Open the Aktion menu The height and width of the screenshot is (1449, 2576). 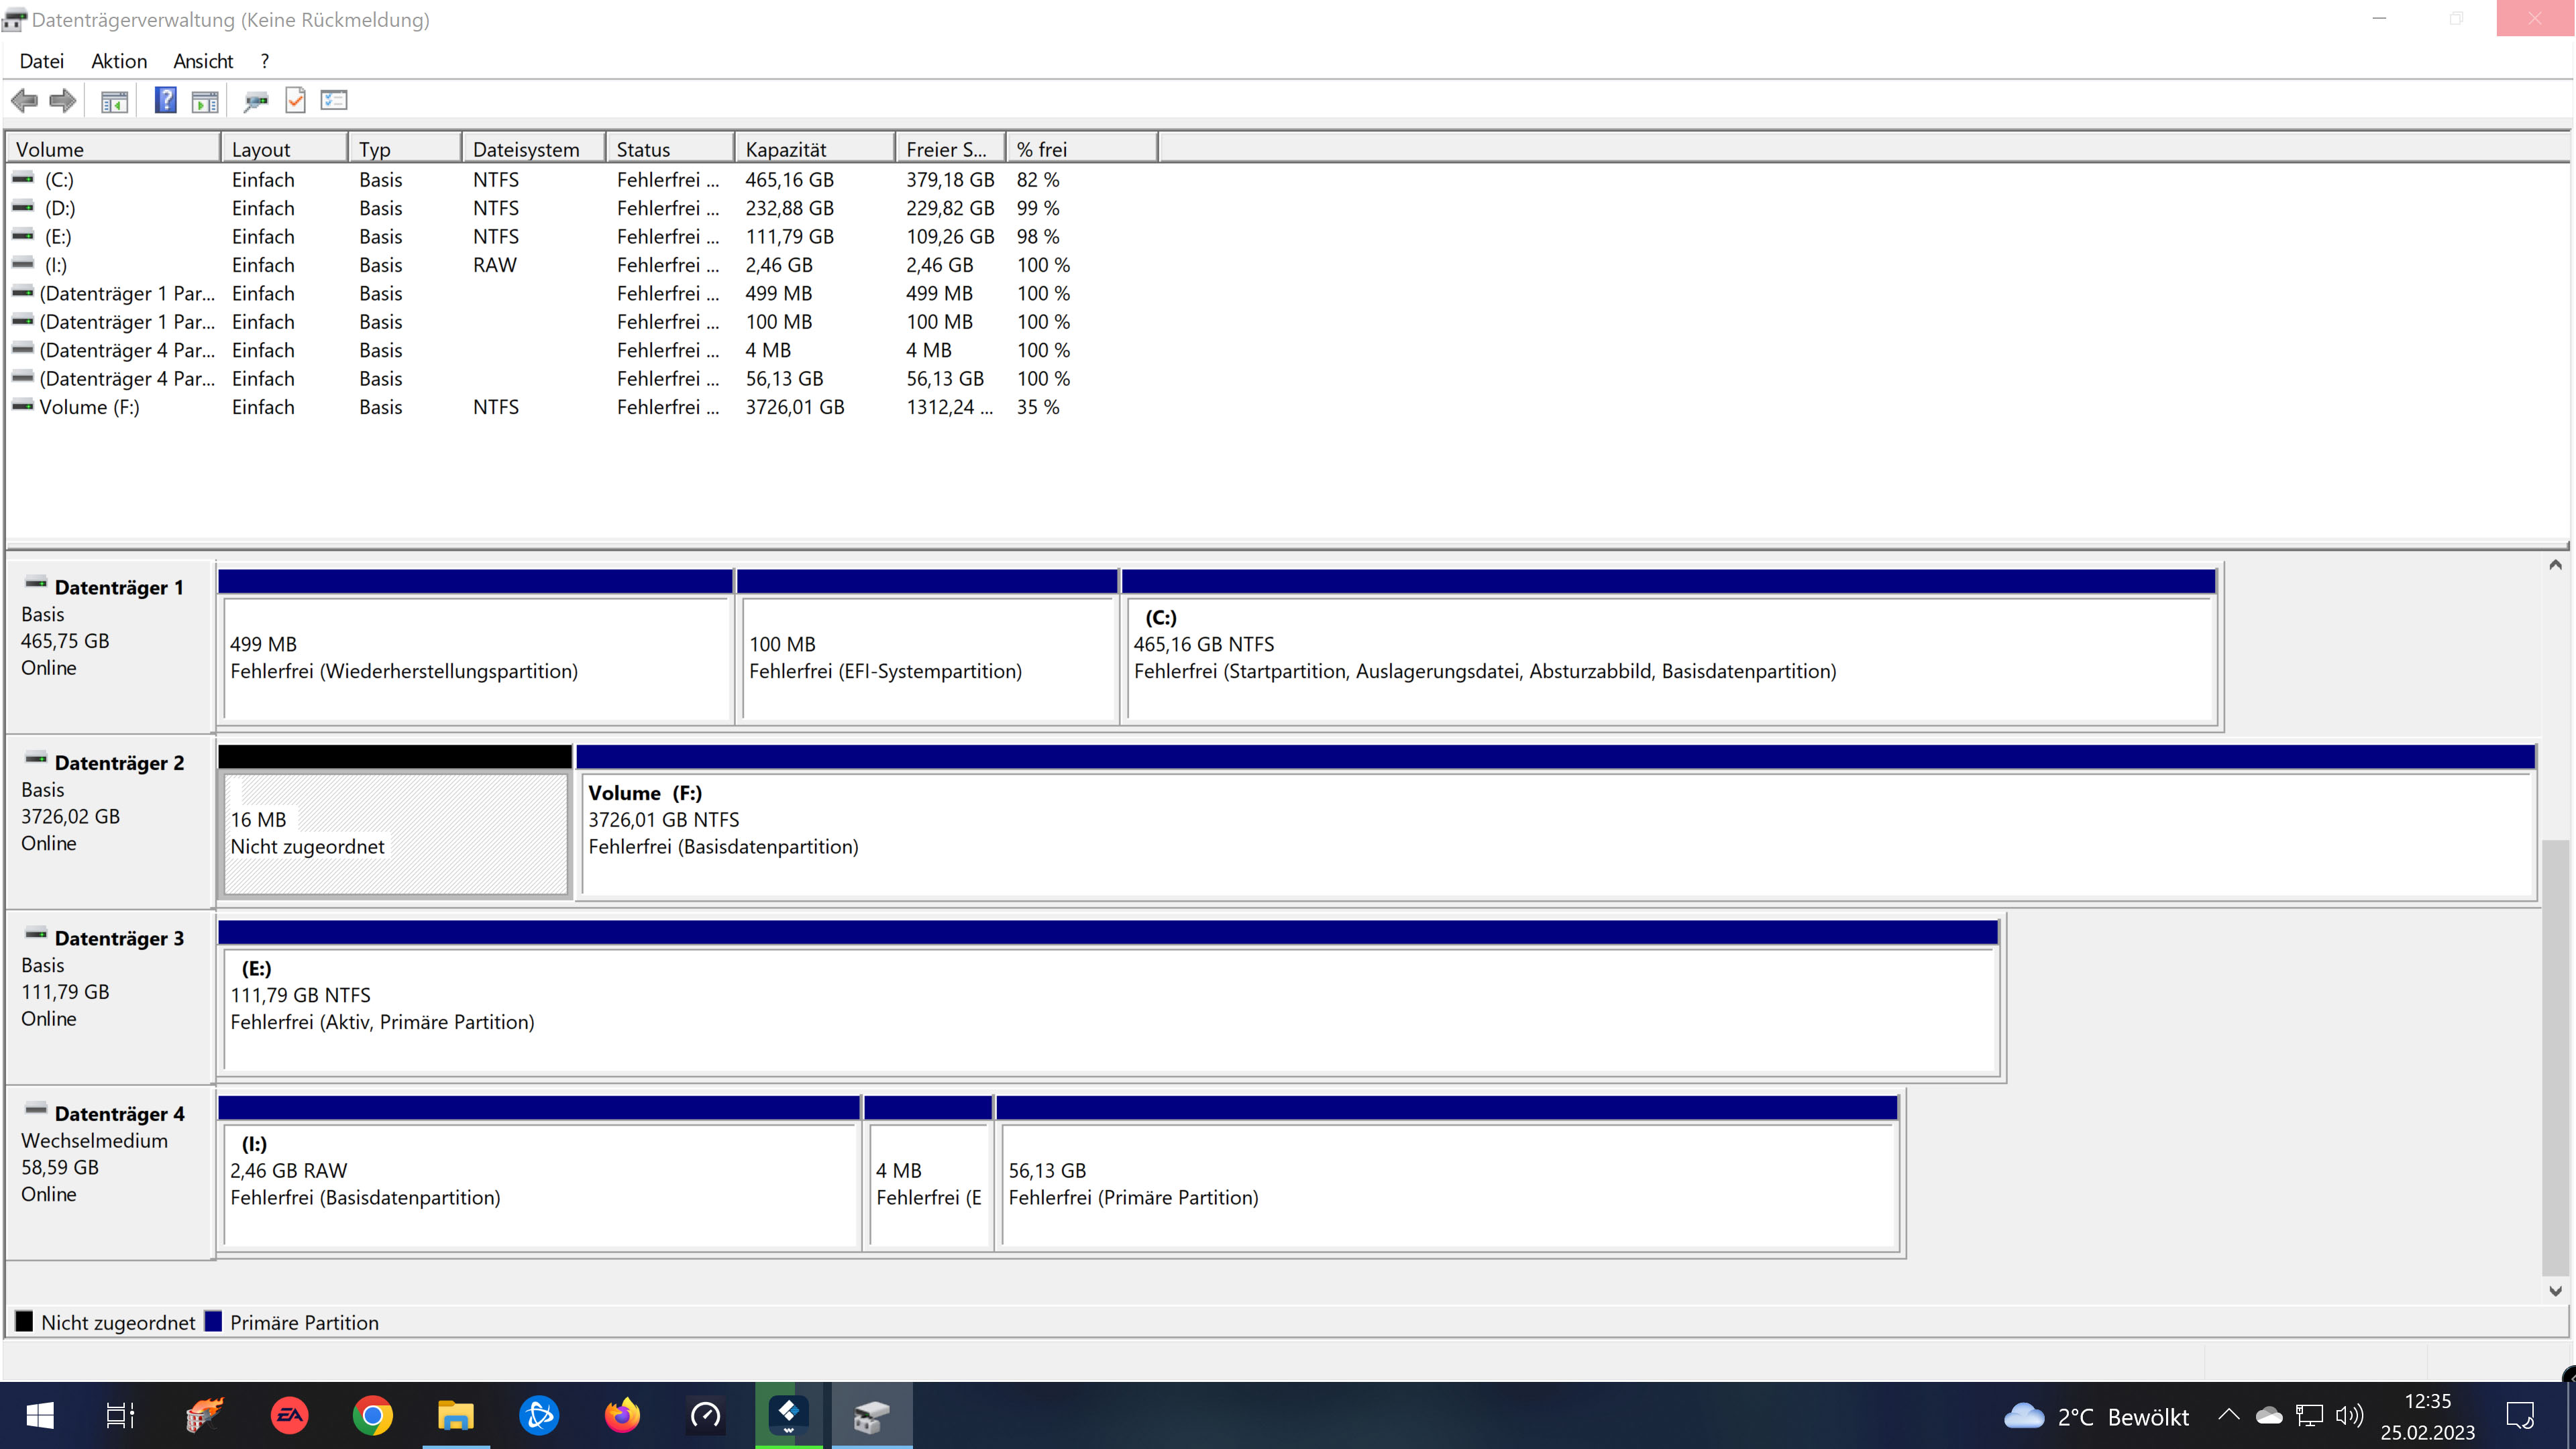(119, 61)
